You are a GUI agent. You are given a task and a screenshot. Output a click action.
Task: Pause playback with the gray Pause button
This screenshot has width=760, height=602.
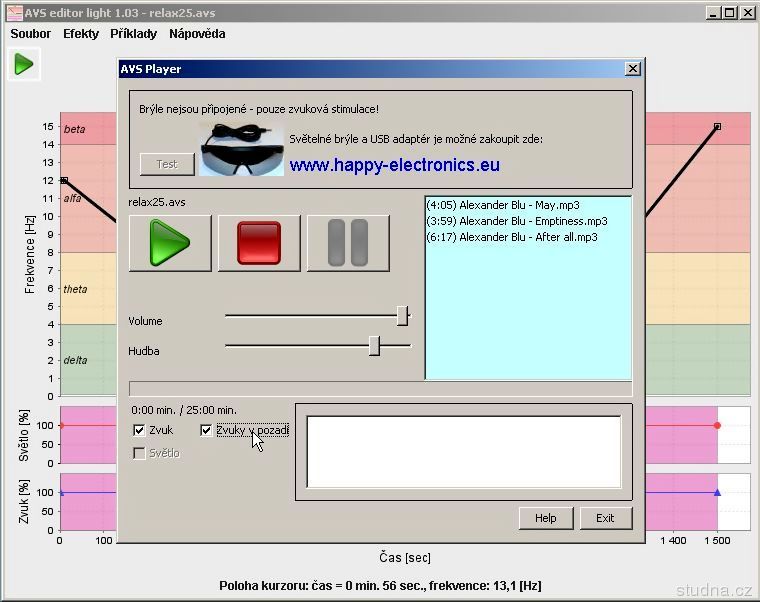tap(348, 243)
